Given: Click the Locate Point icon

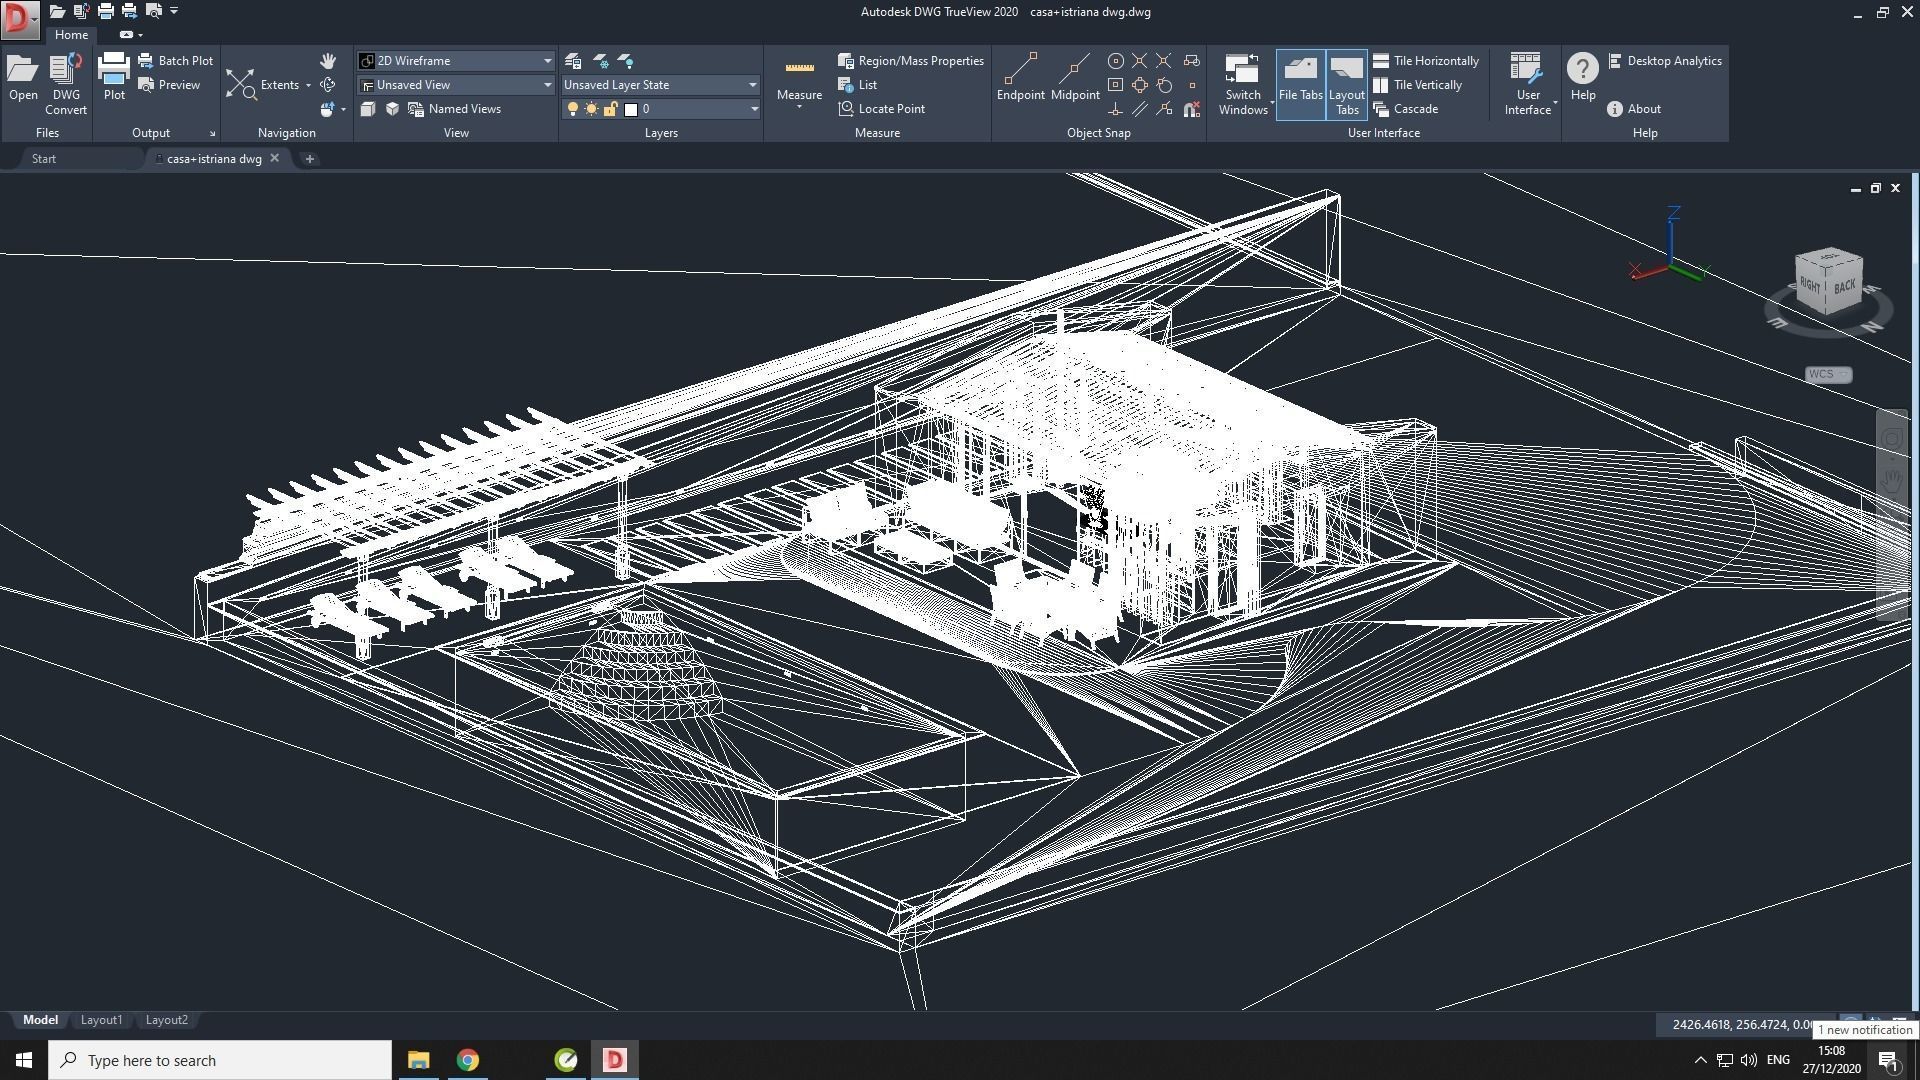Looking at the screenshot, I should pyautogui.click(x=846, y=109).
